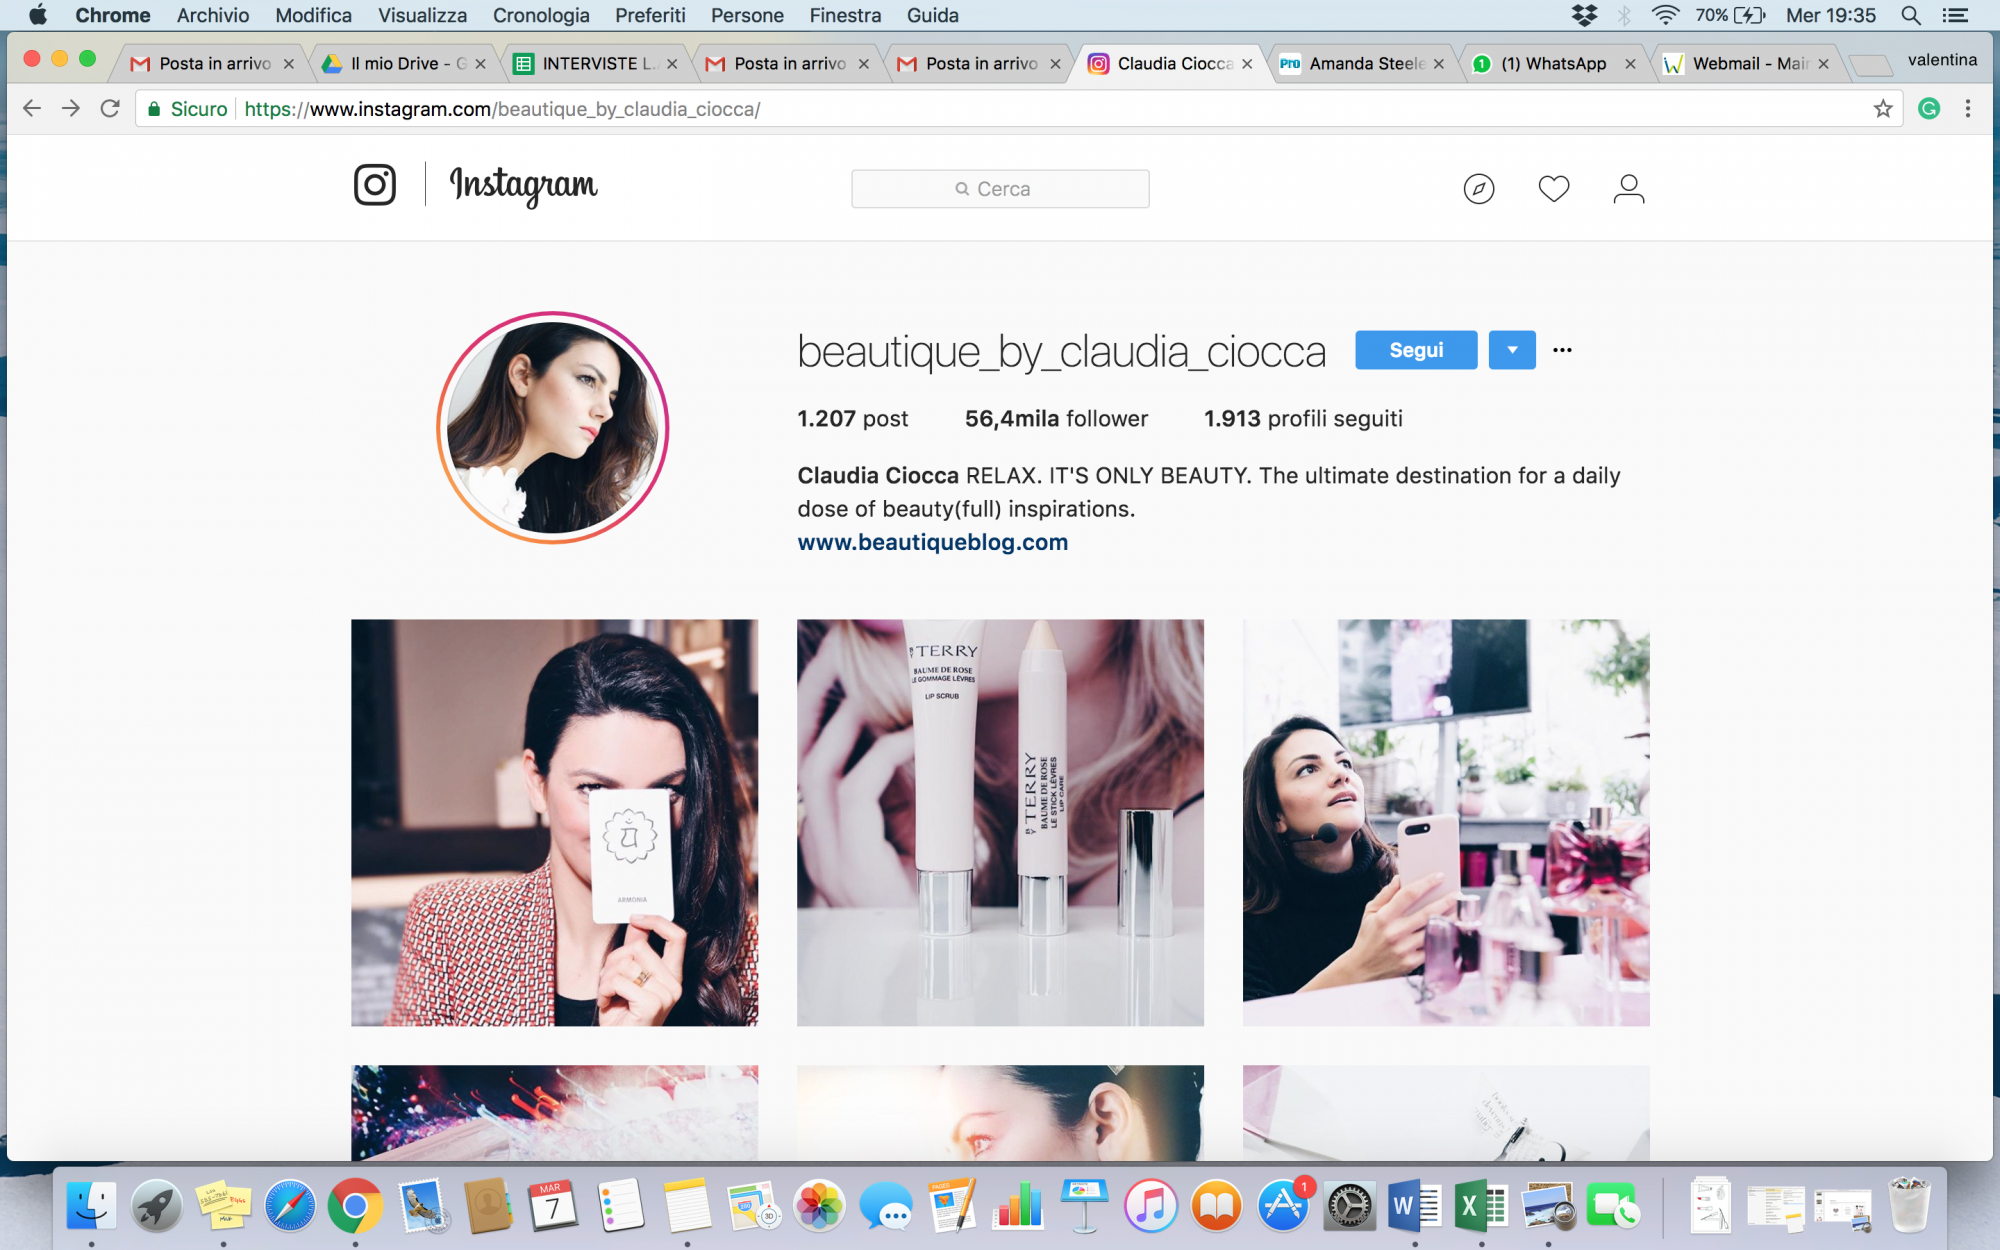Click the 1.913 profili seguiti count
The image size is (2000, 1250).
[1303, 418]
